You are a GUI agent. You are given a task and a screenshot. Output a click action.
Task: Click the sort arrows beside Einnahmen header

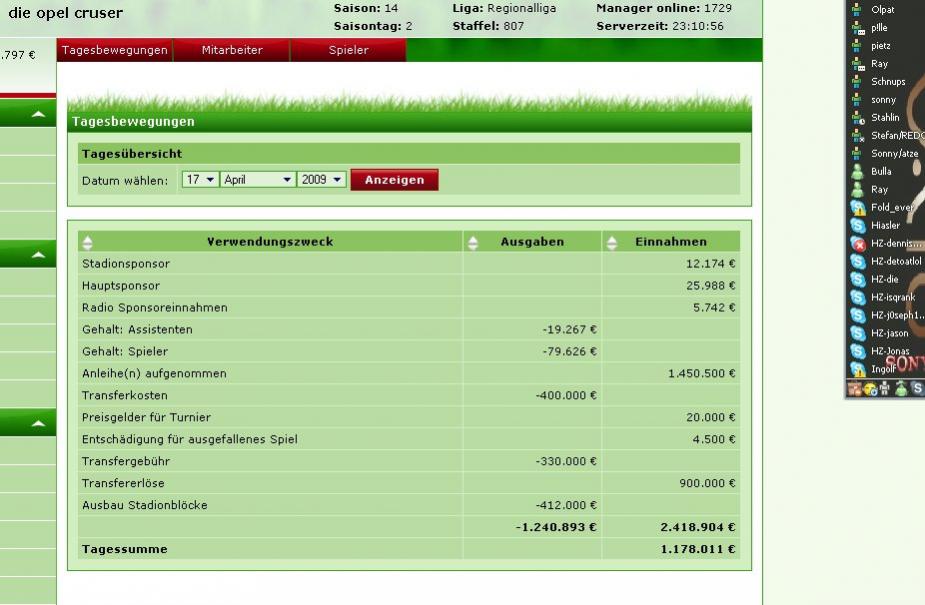coord(611,242)
